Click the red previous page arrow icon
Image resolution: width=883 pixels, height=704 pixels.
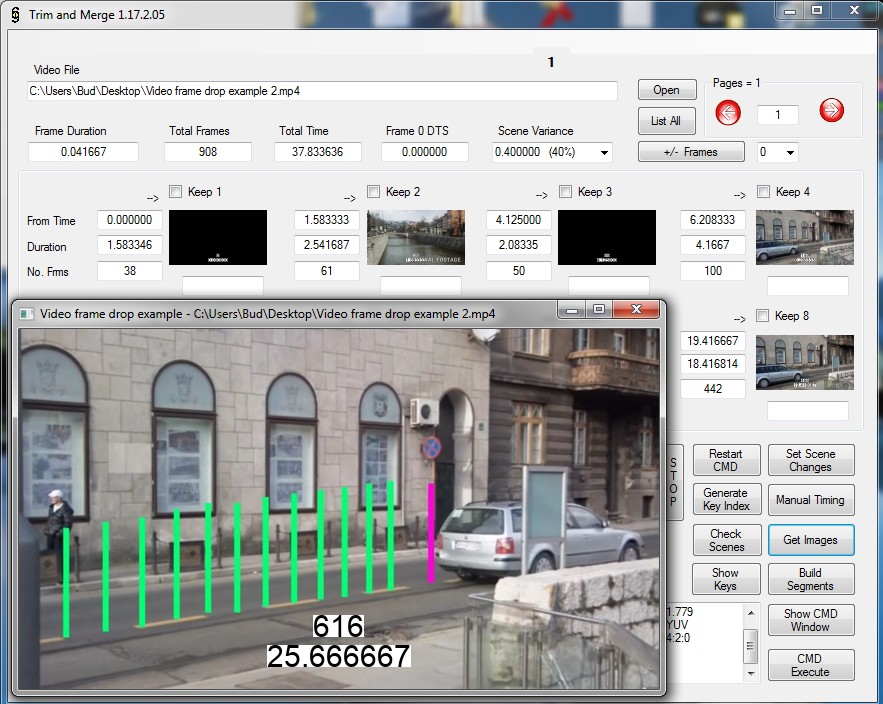pyautogui.click(x=728, y=113)
